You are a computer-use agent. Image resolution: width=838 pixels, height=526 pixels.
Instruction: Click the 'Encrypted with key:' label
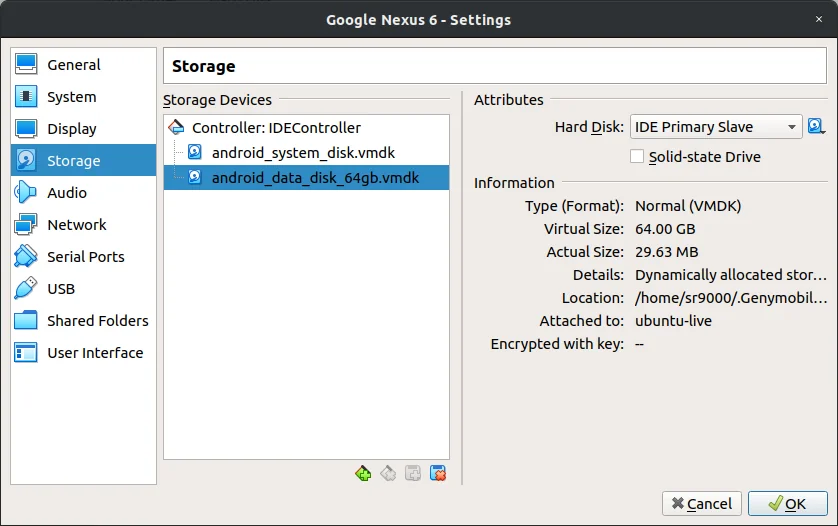(557, 344)
